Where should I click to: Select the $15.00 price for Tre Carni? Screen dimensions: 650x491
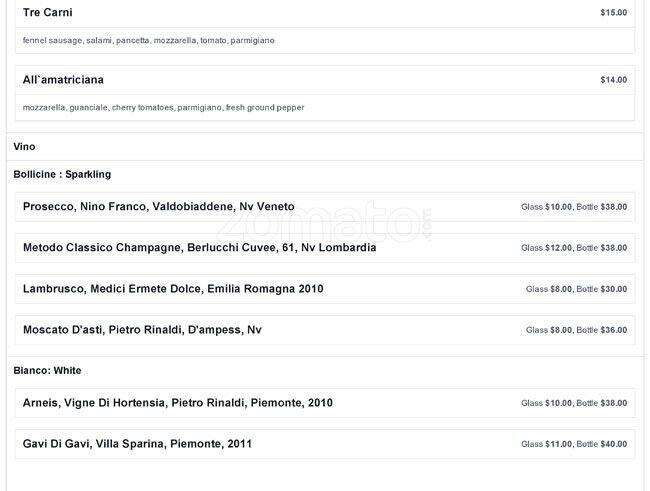click(x=613, y=13)
